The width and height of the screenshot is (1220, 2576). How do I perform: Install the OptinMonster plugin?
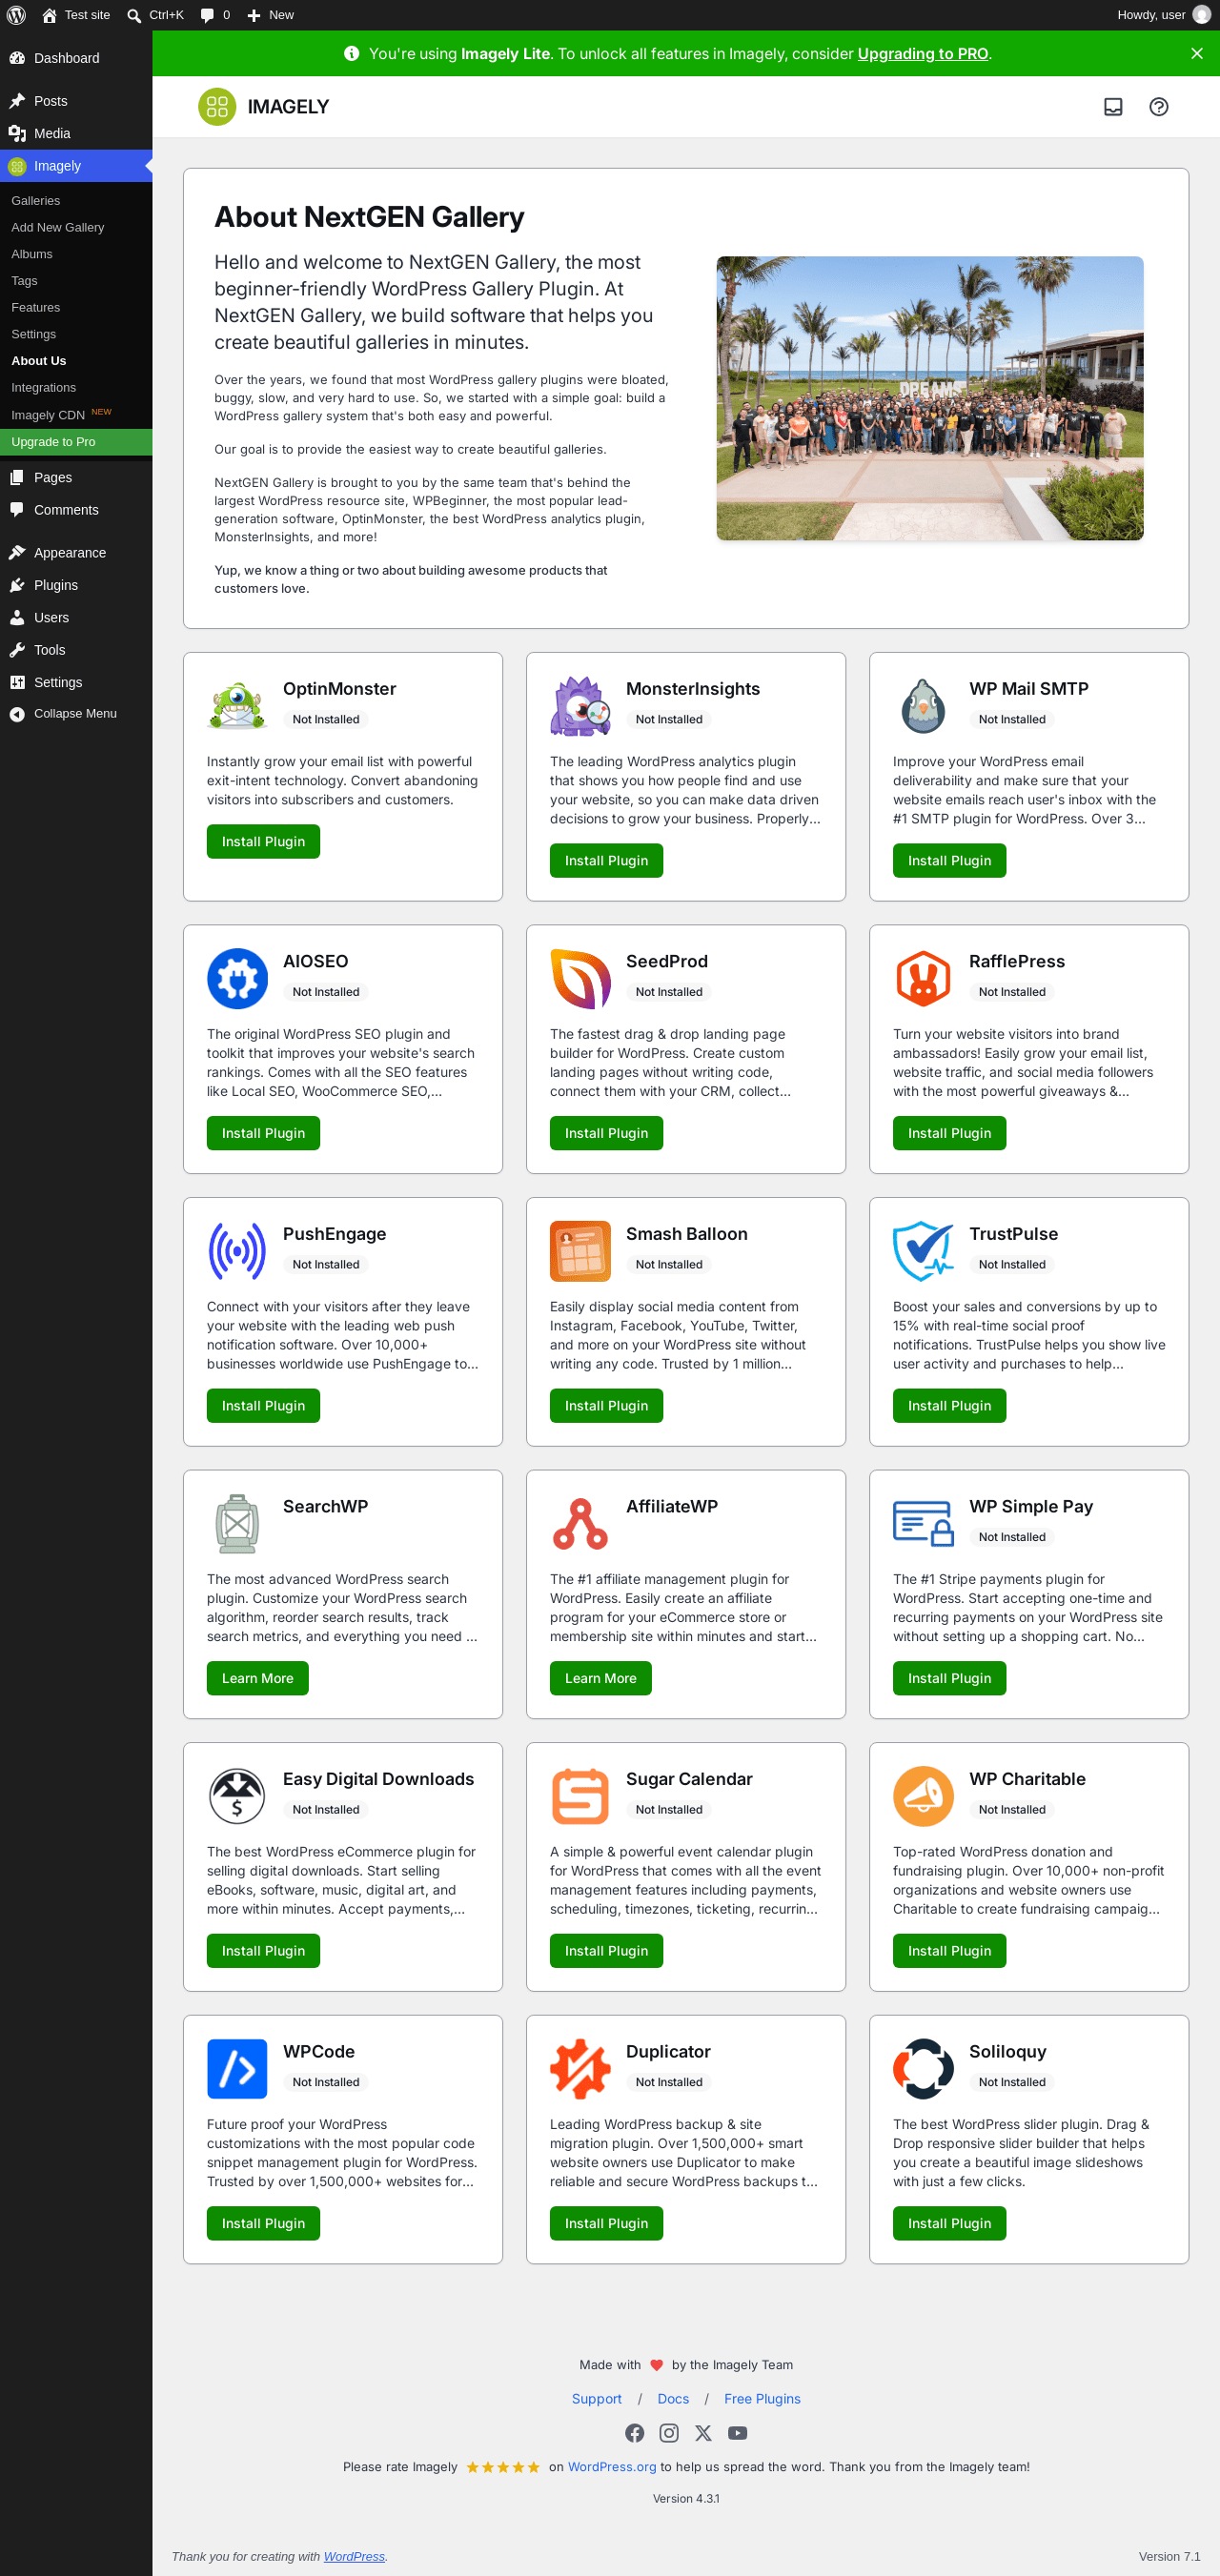point(263,842)
